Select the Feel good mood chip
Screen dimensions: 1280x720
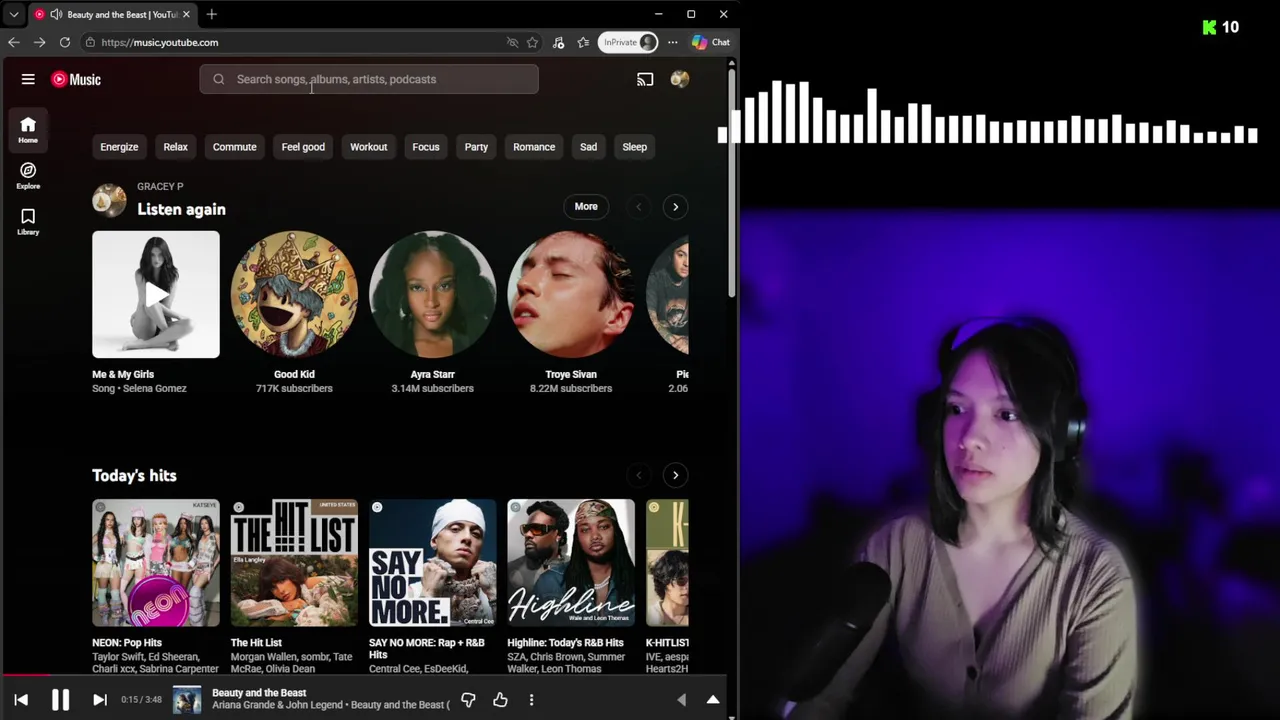tap(303, 147)
